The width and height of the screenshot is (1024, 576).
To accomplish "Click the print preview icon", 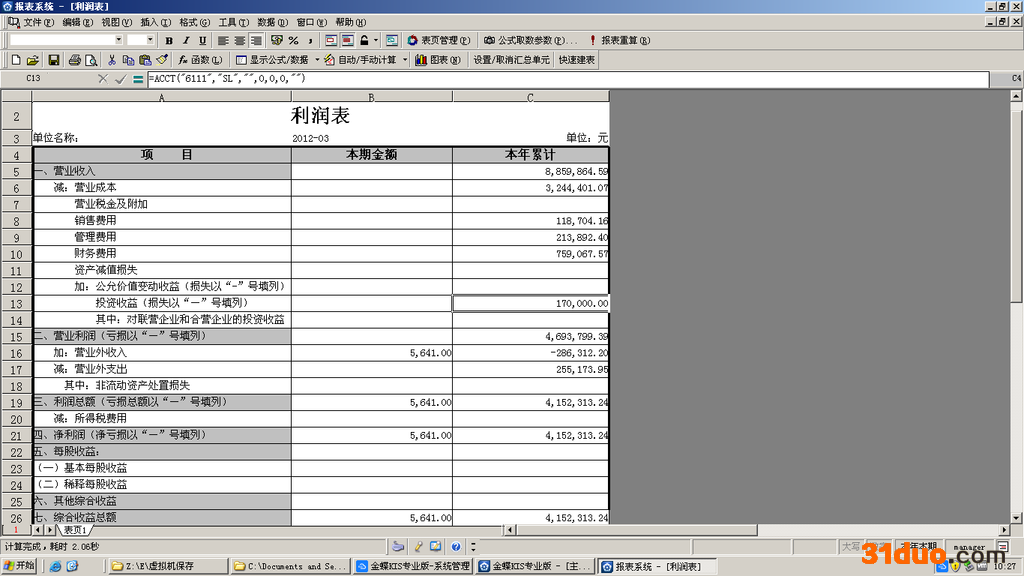I will coord(91,60).
